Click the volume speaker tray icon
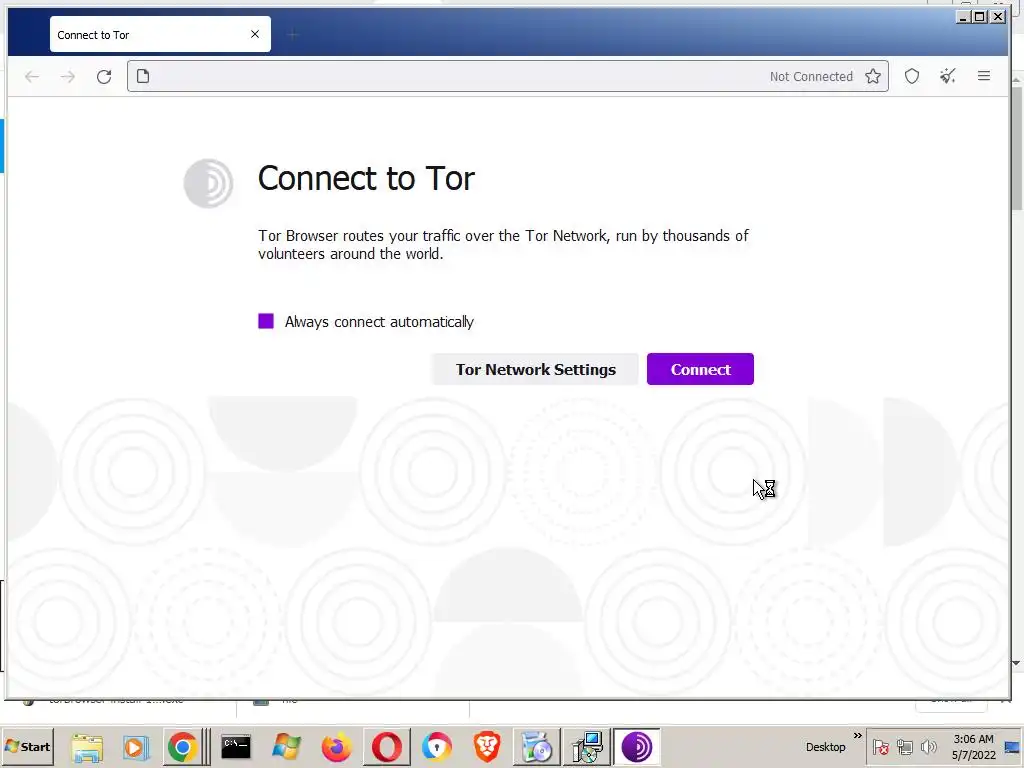Image resolution: width=1024 pixels, height=768 pixels. pos(928,747)
